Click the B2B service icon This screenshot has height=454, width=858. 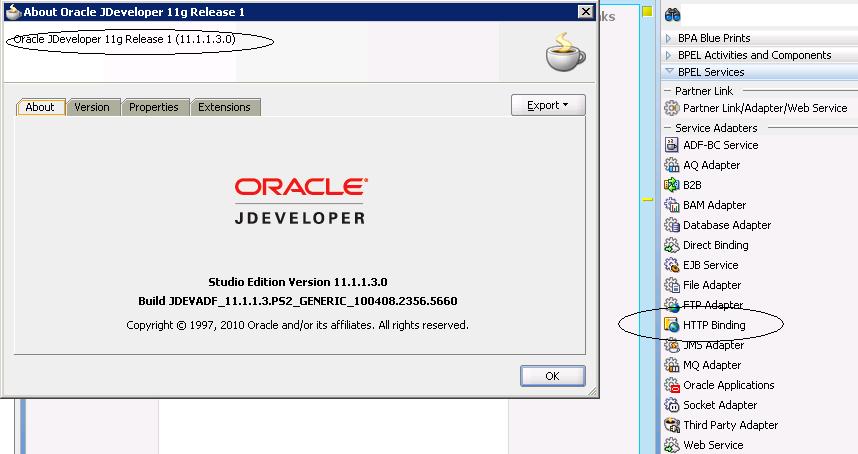(671, 185)
